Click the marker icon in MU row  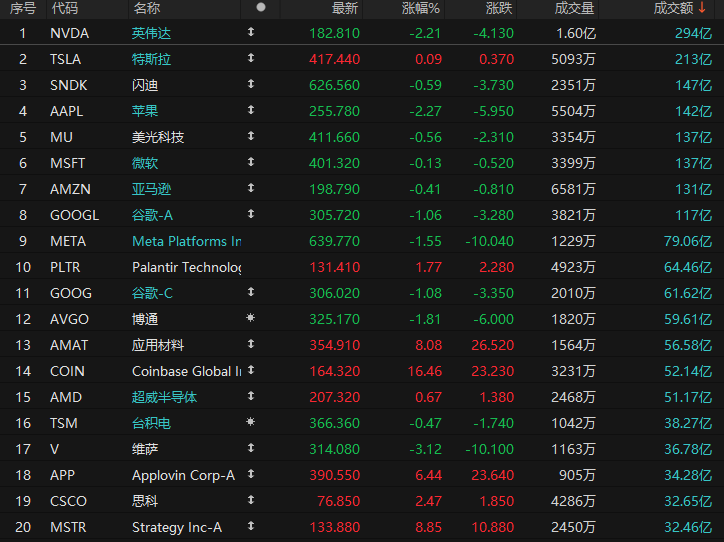(x=251, y=136)
